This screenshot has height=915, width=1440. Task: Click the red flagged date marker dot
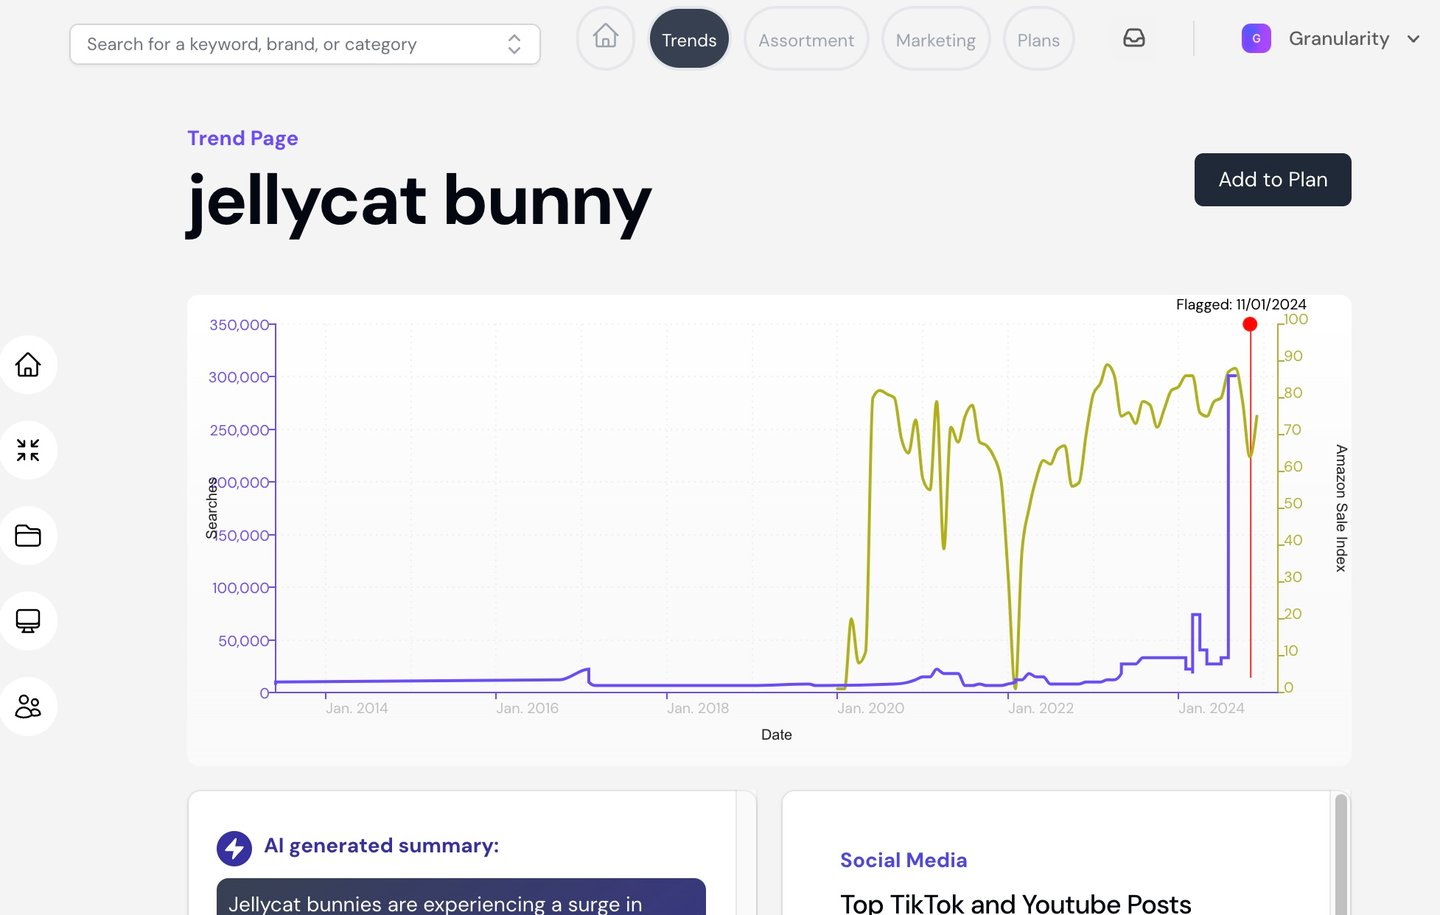click(x=1250, y=324)
